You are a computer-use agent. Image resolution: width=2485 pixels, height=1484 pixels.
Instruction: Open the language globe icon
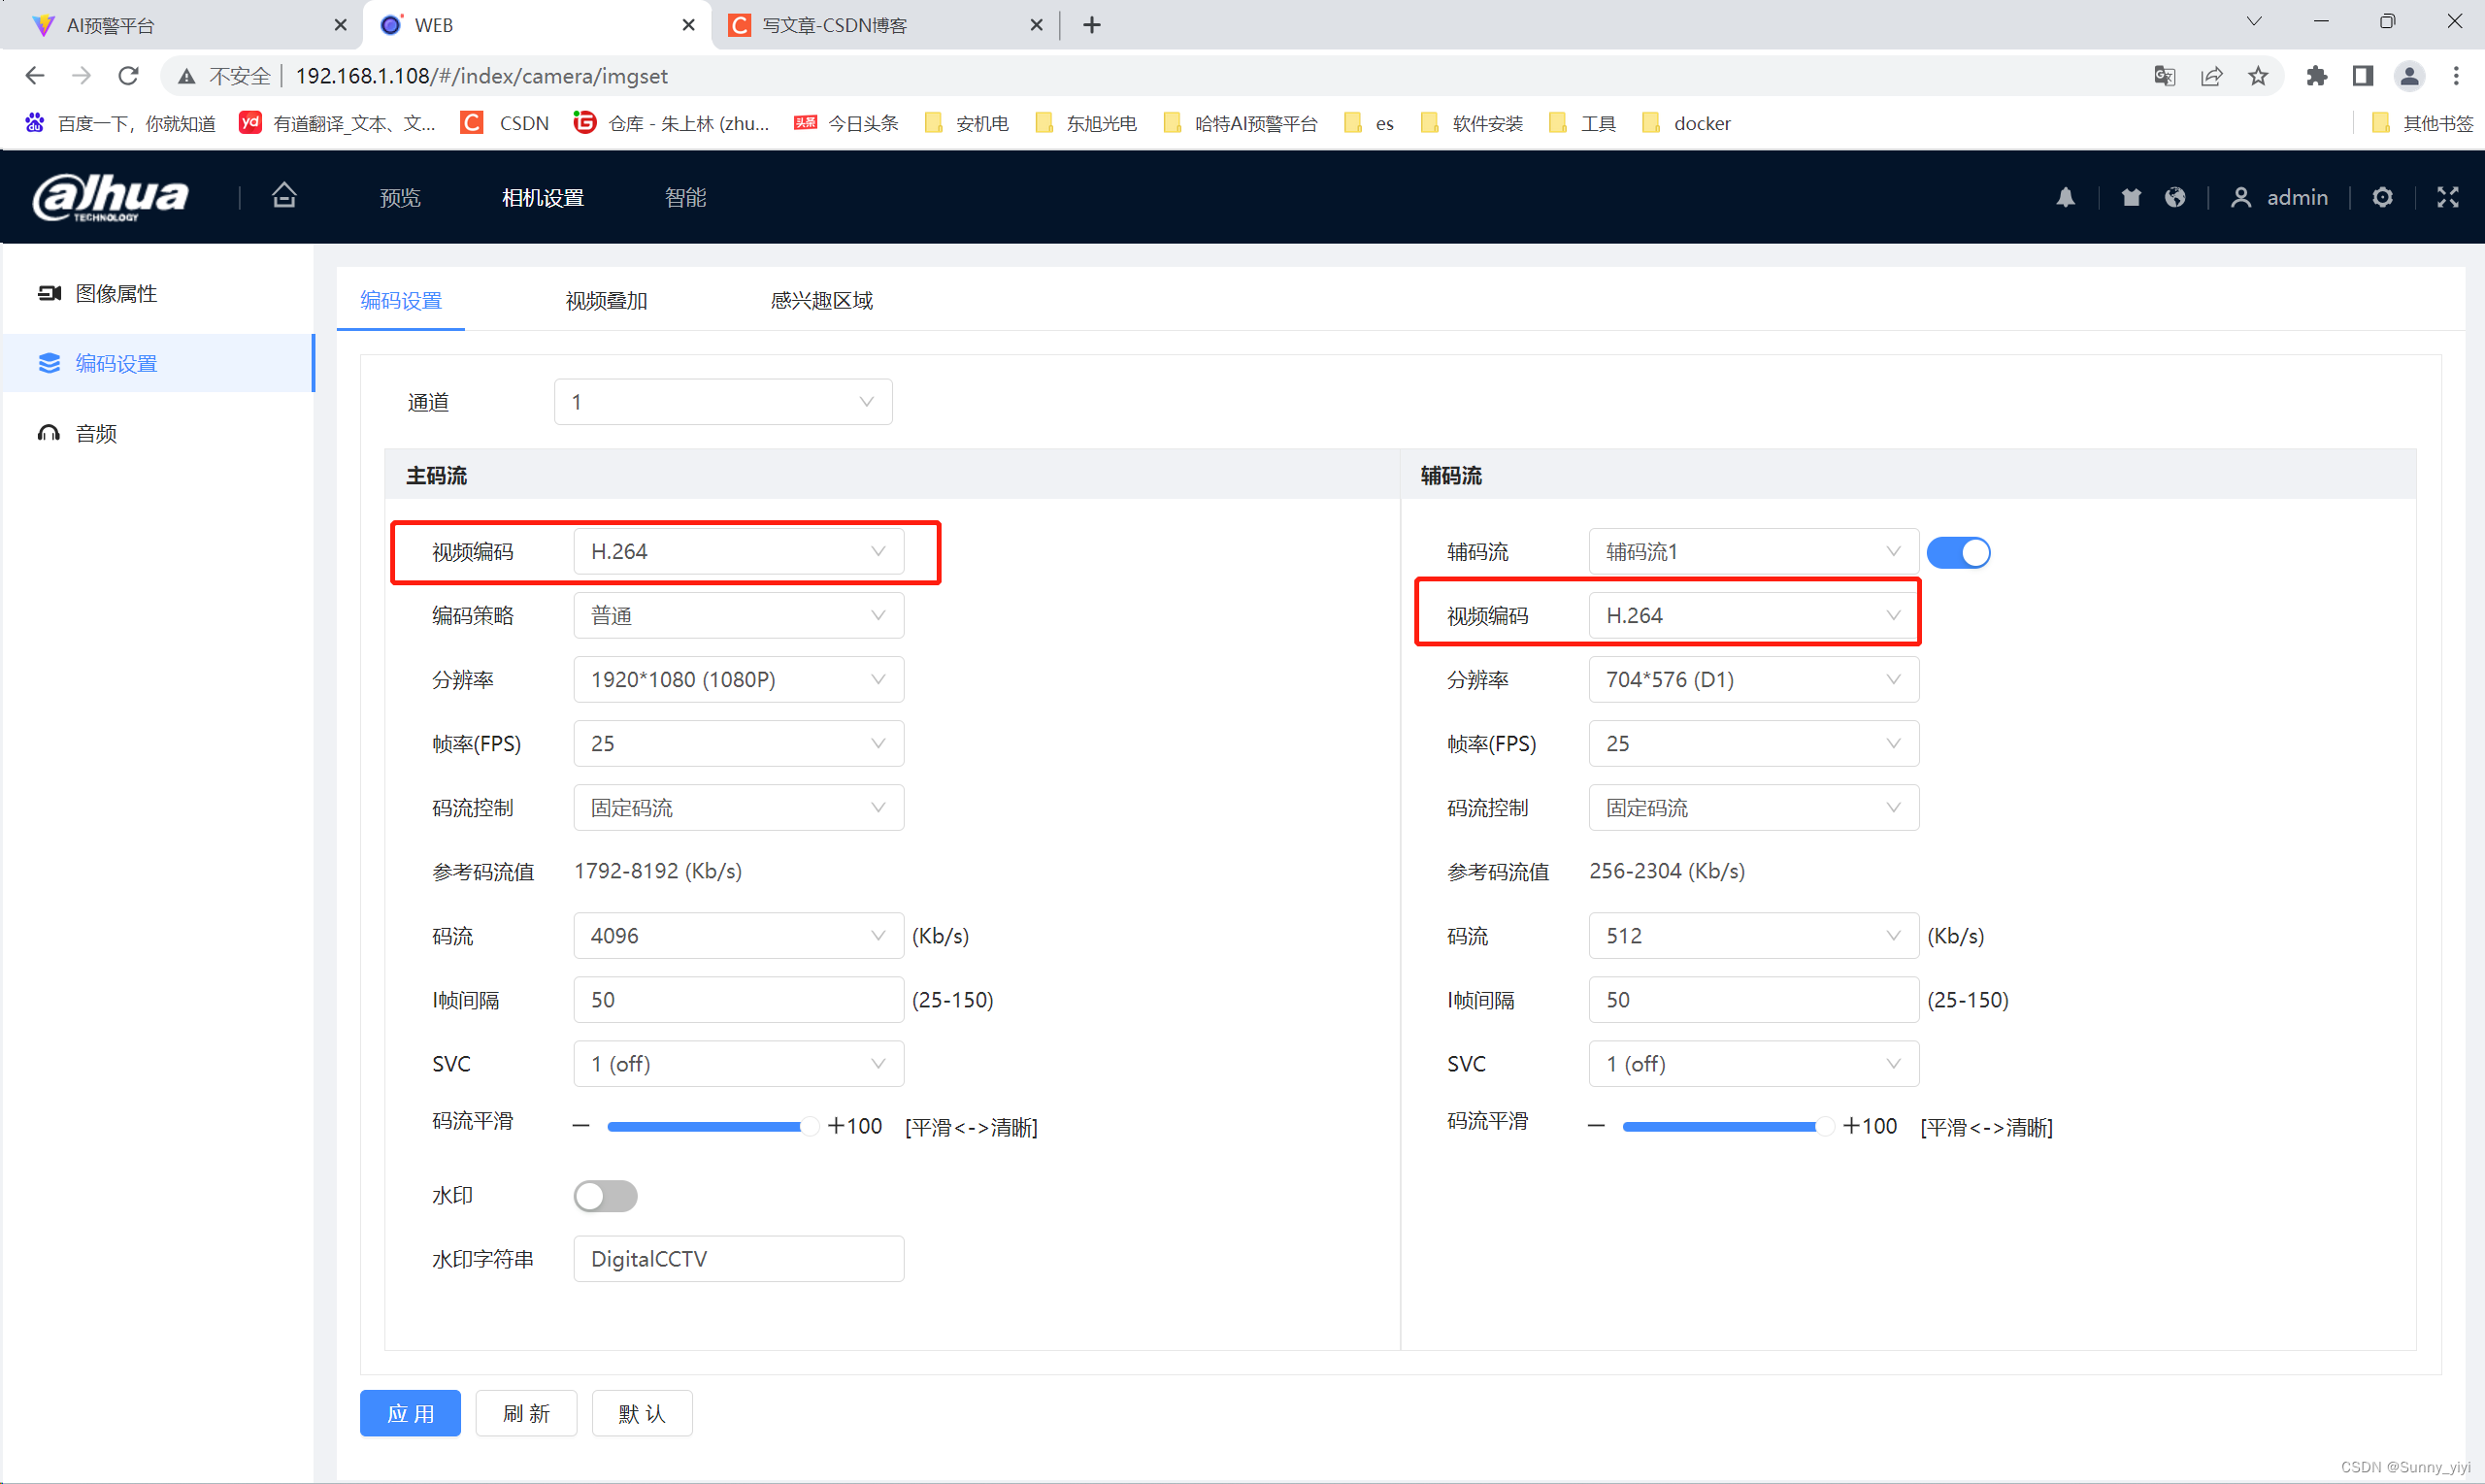pos(2175,197)
